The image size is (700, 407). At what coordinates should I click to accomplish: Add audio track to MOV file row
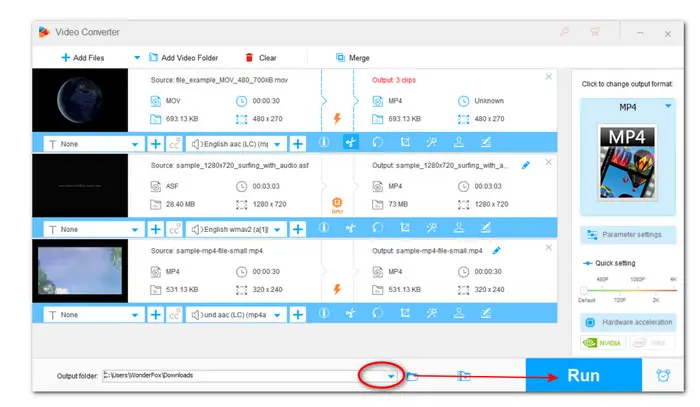click(x=298, y=144)
